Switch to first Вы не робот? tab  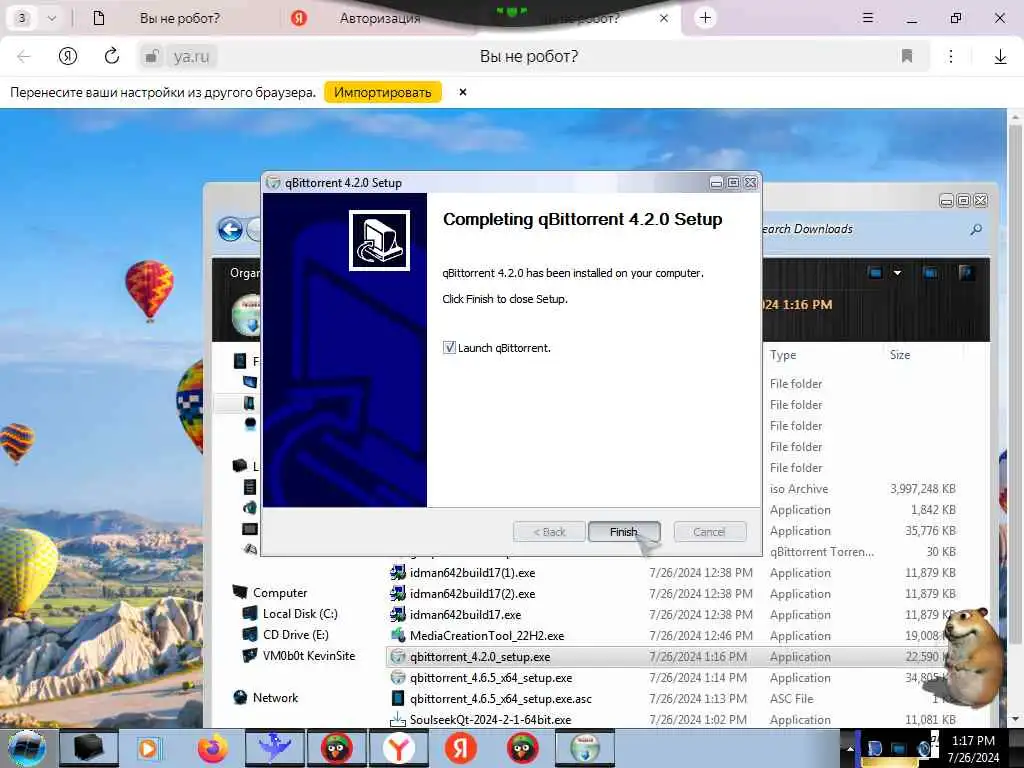180,18
